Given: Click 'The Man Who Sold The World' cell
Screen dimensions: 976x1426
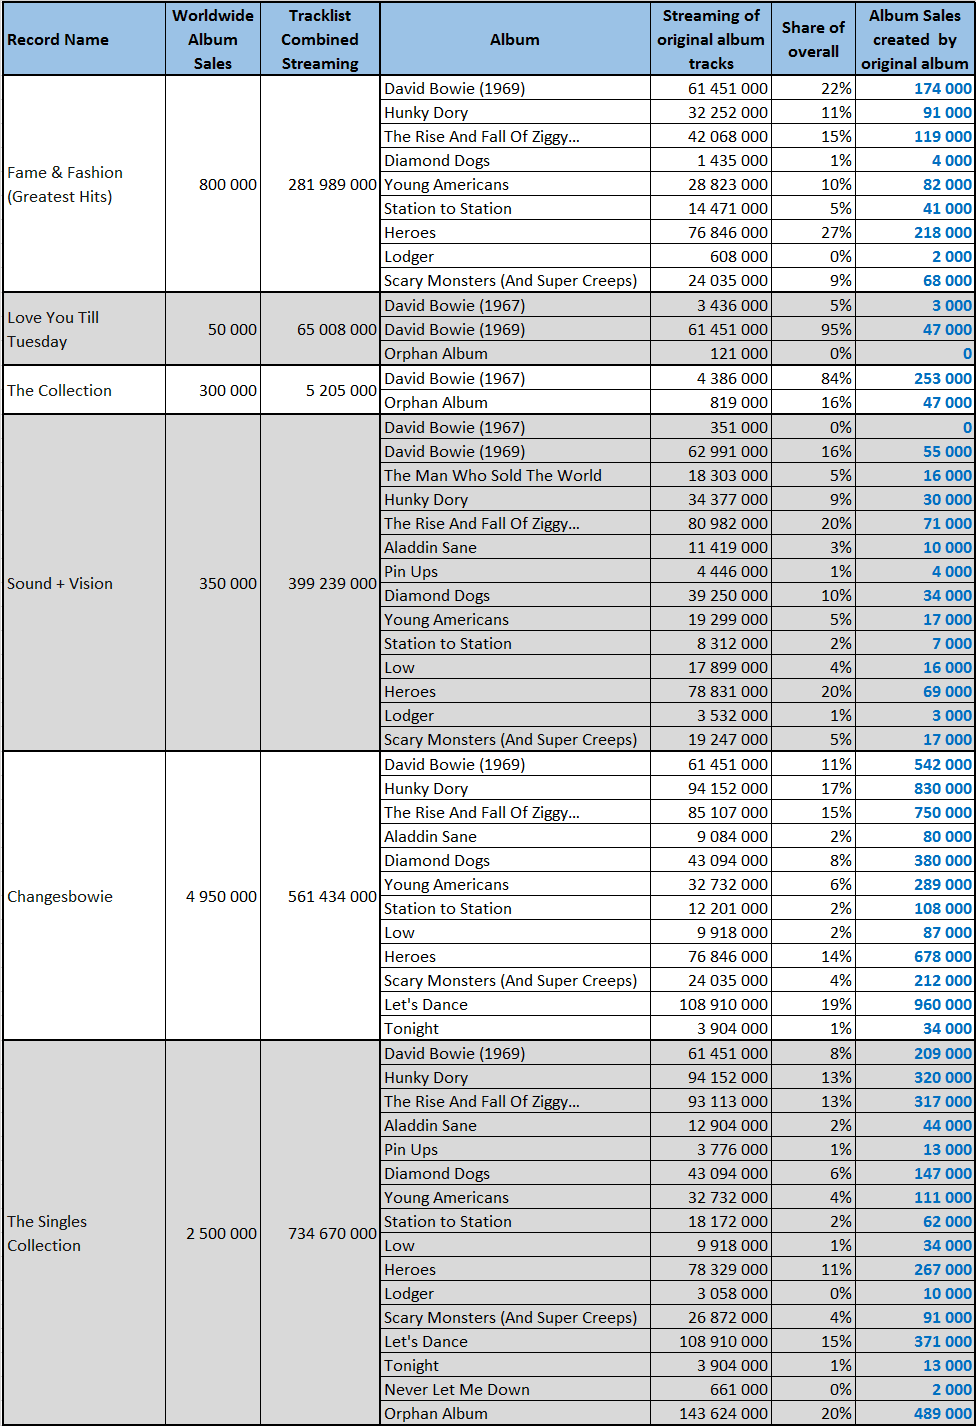Looking at the screenshot, I should point(515,475).
